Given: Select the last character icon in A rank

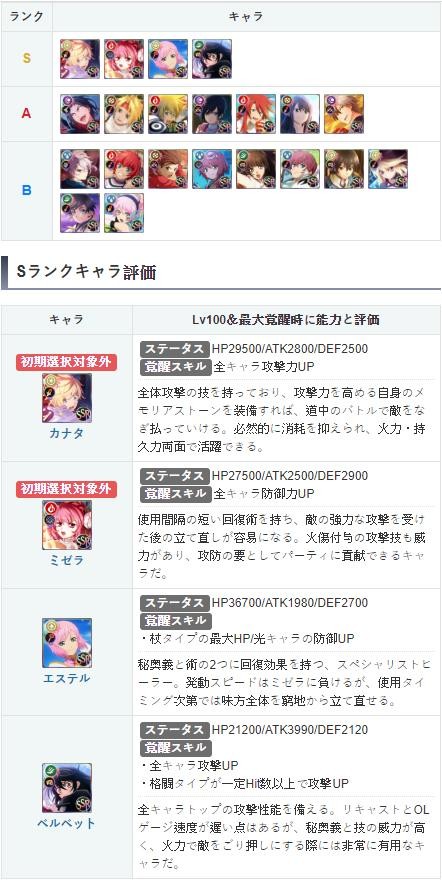Looking at the screenshot, I should [x=344, y=114].
